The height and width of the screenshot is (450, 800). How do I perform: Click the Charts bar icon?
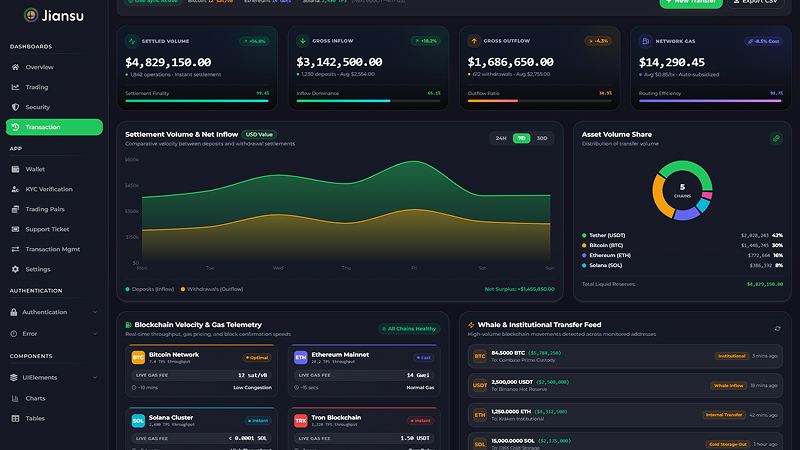[x=15, y=398]
